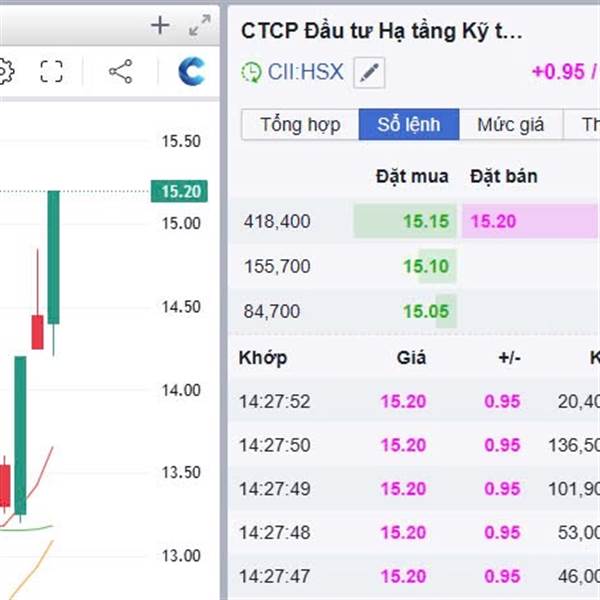The image size is (600, 600).
Task: Select the trade at 14:27:50
Action: pyautogui.click(x=414, y=445)
